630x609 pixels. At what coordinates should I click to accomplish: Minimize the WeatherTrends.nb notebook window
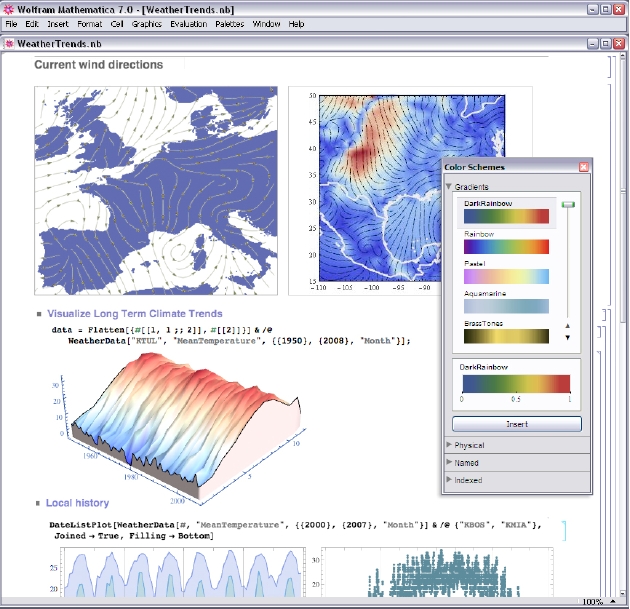592,43
